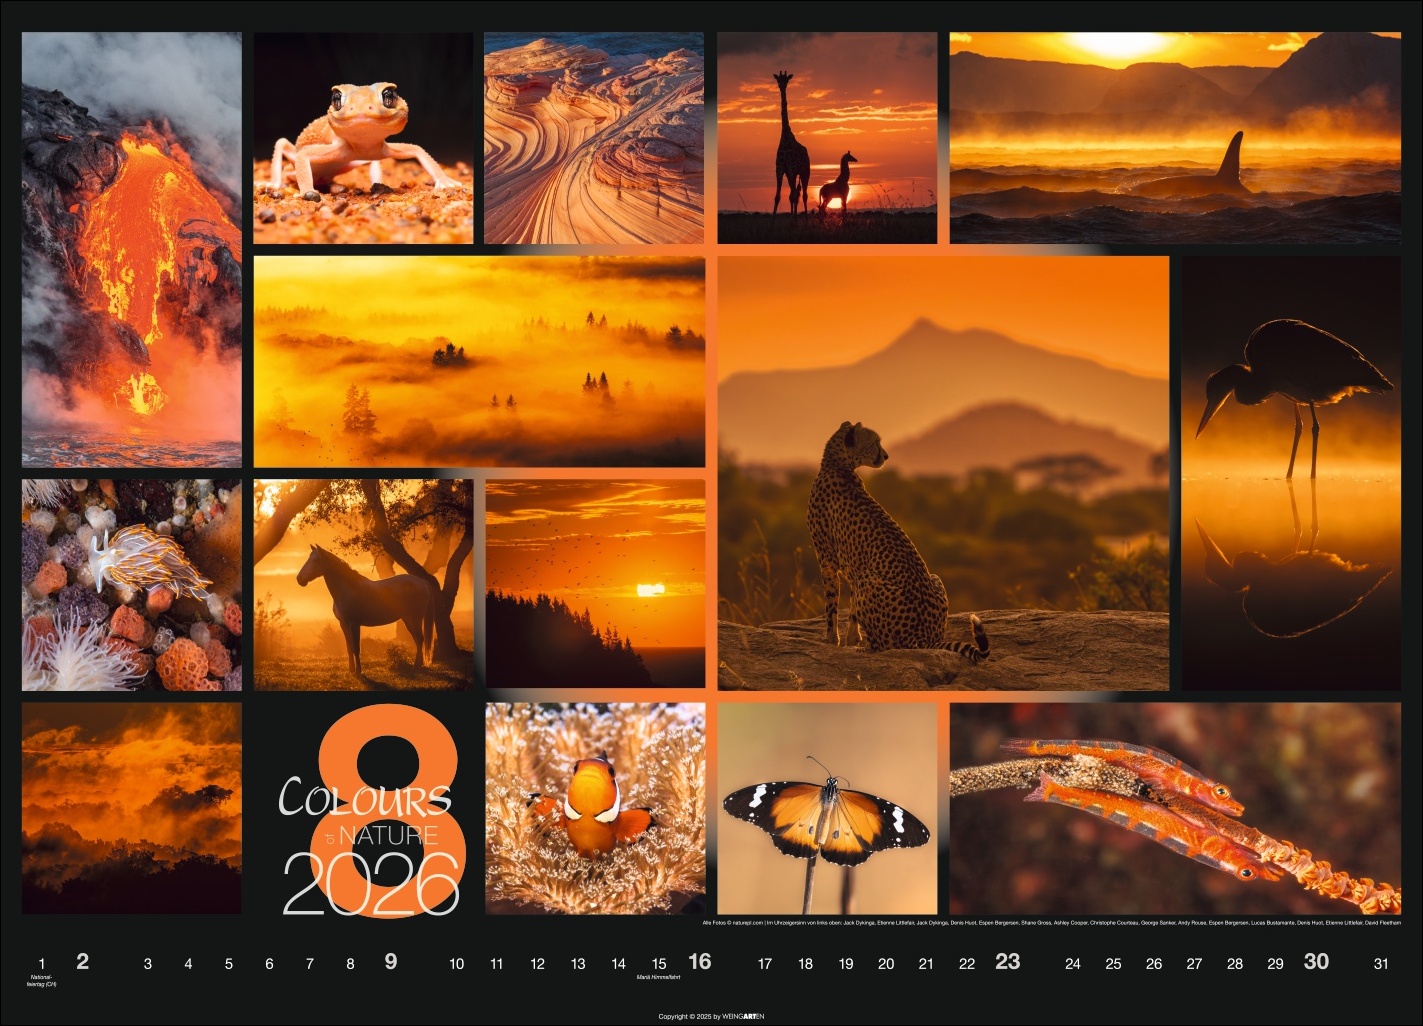Select the clownfish in anemone photo

594,808
